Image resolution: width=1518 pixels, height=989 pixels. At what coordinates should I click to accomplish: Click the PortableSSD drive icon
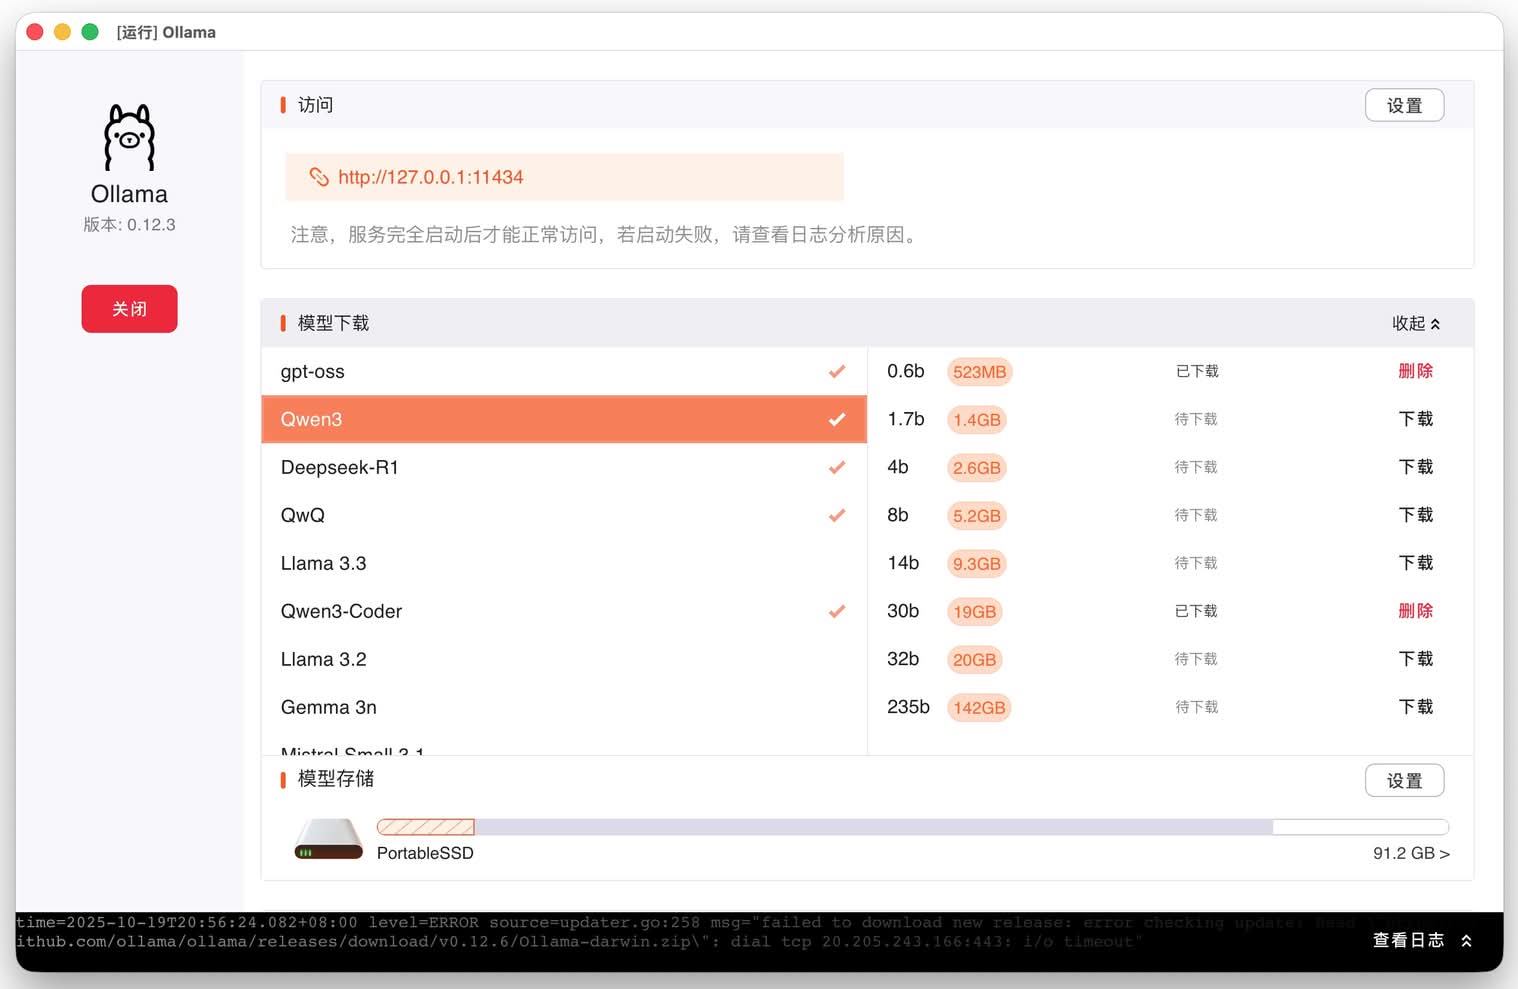pyautogui.click(x=329, y=839)
